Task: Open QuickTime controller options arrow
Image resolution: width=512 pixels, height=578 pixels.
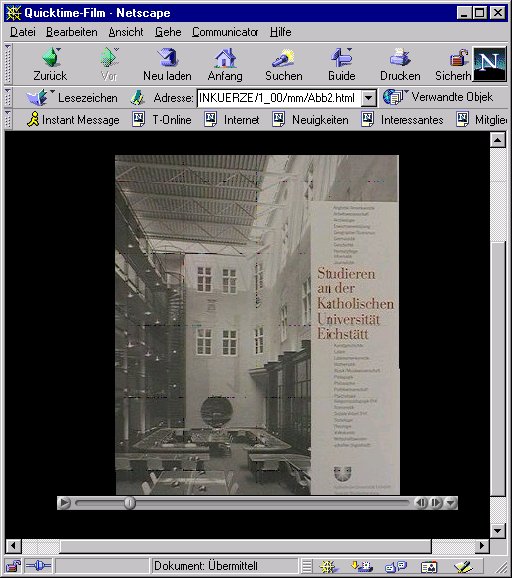Action: (x=450, y=503)
